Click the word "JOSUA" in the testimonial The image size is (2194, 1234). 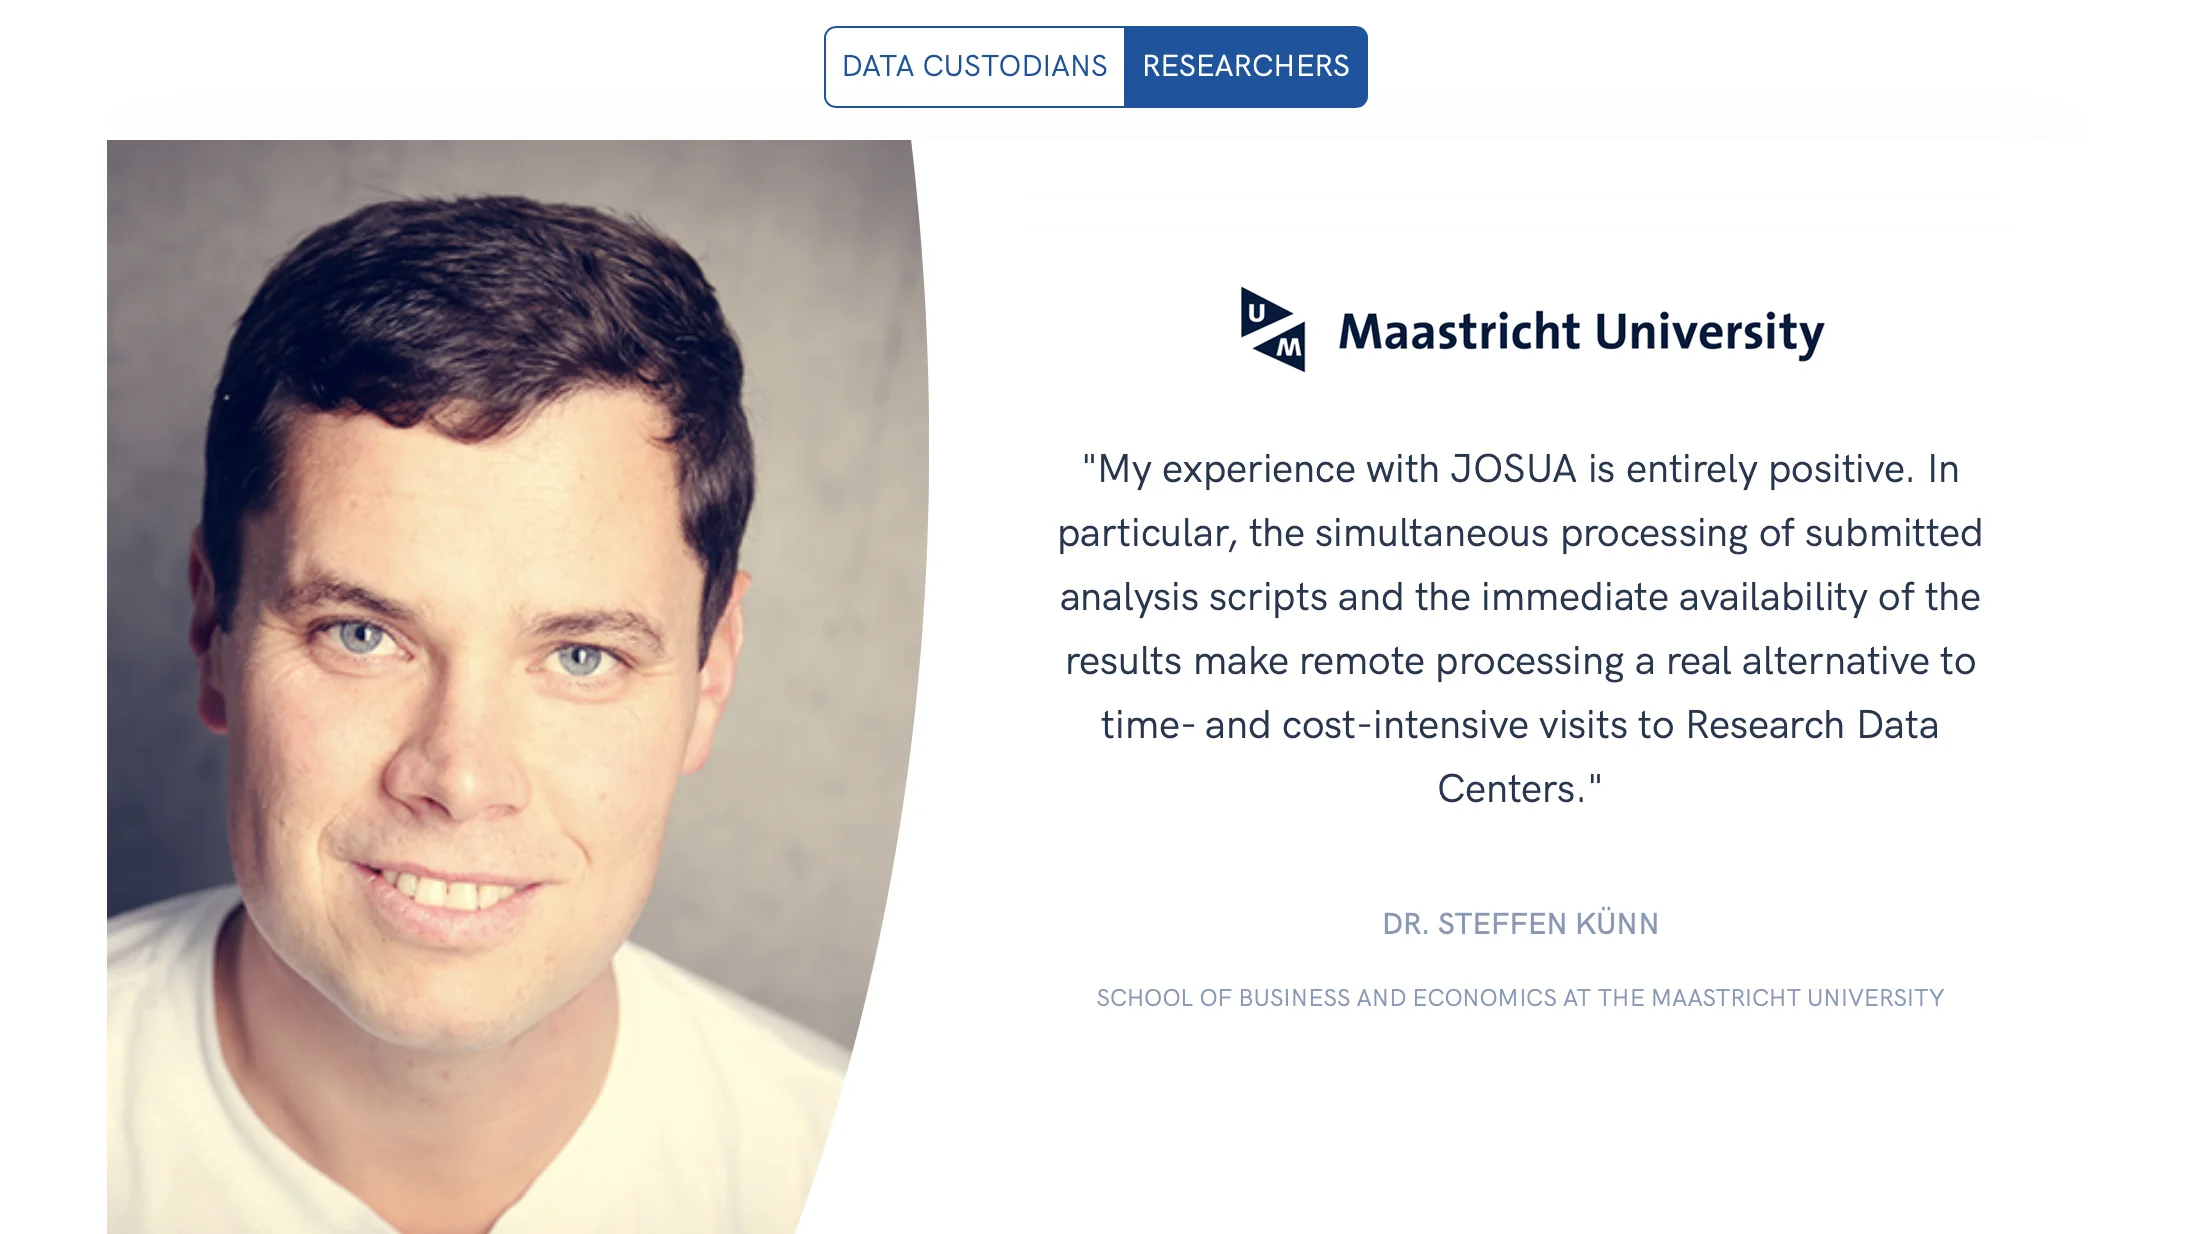[x=1513, y=469]
